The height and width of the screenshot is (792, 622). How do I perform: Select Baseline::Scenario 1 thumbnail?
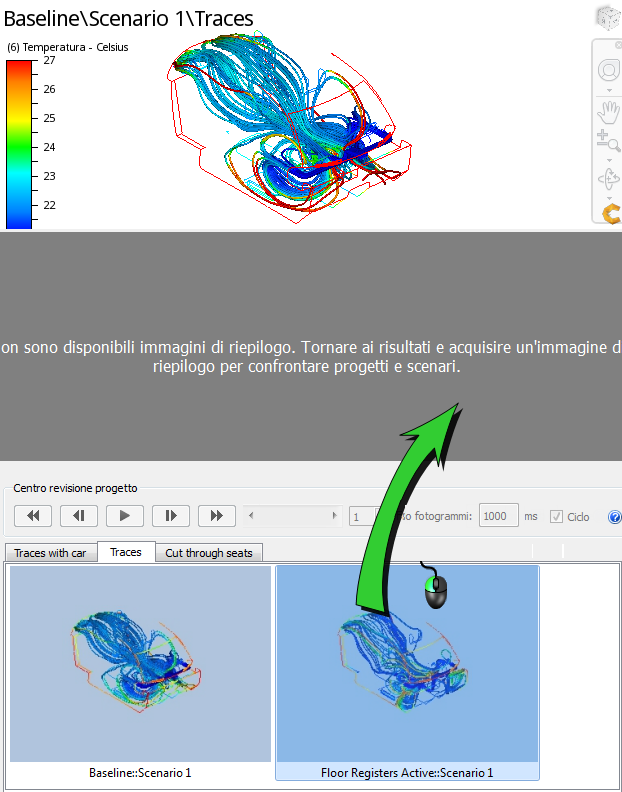140,663
